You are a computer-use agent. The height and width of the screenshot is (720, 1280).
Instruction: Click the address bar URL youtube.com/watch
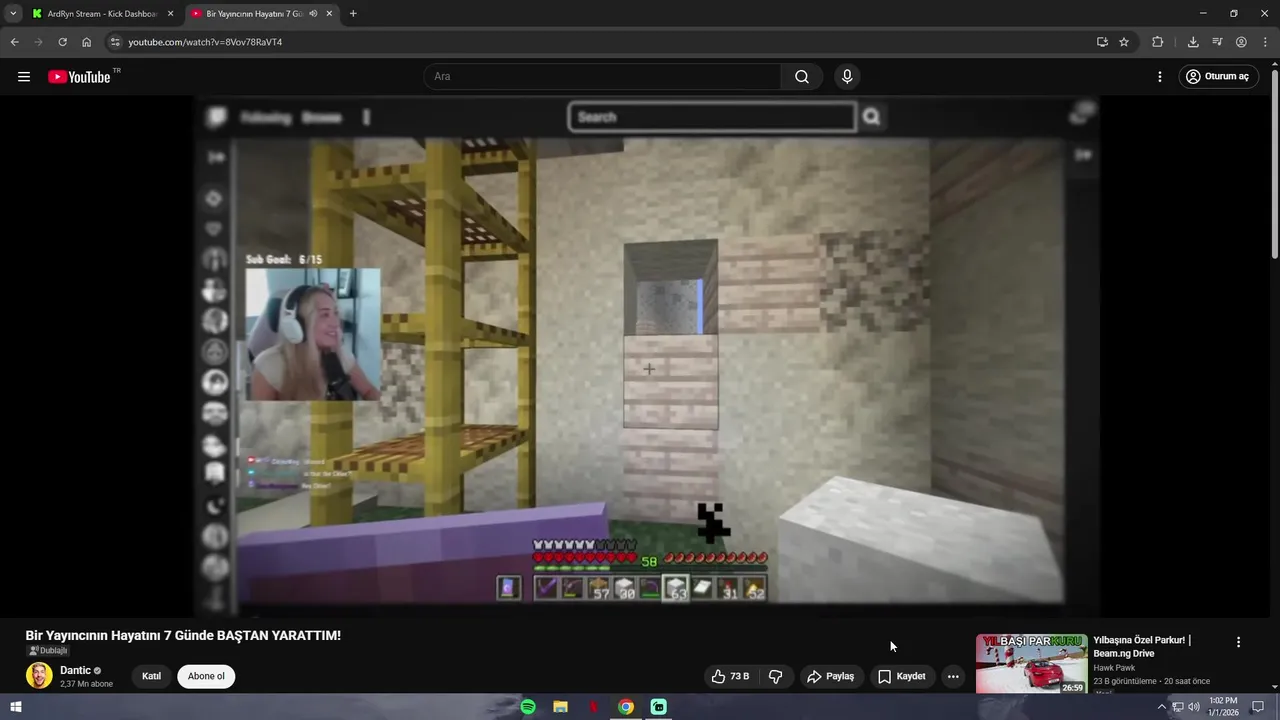205,42
